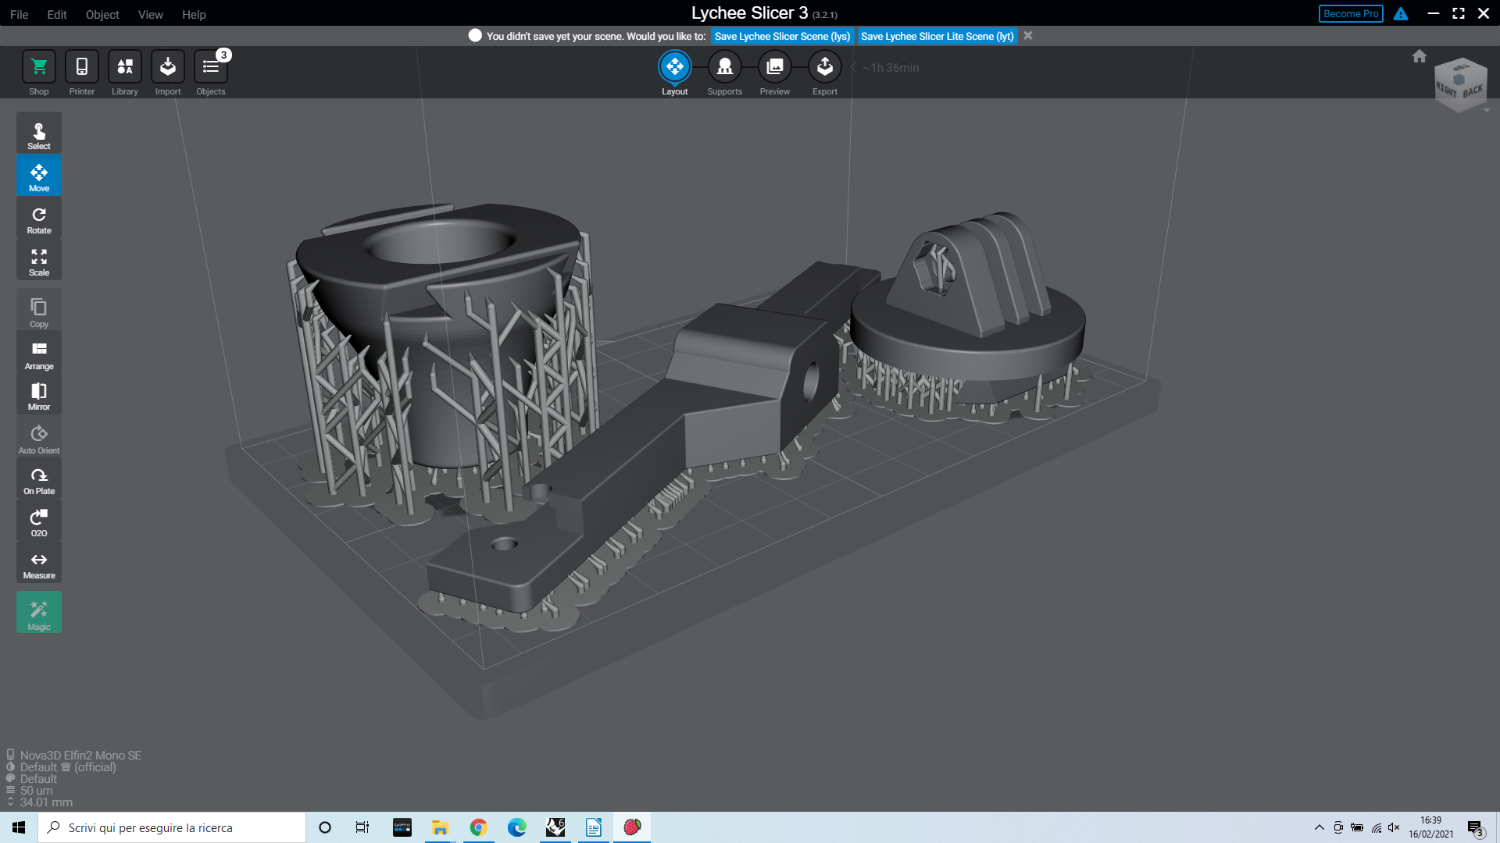Dismiss the save scene notification bar
Screen dimensions: 1500x843
[x=1028, y=36]
